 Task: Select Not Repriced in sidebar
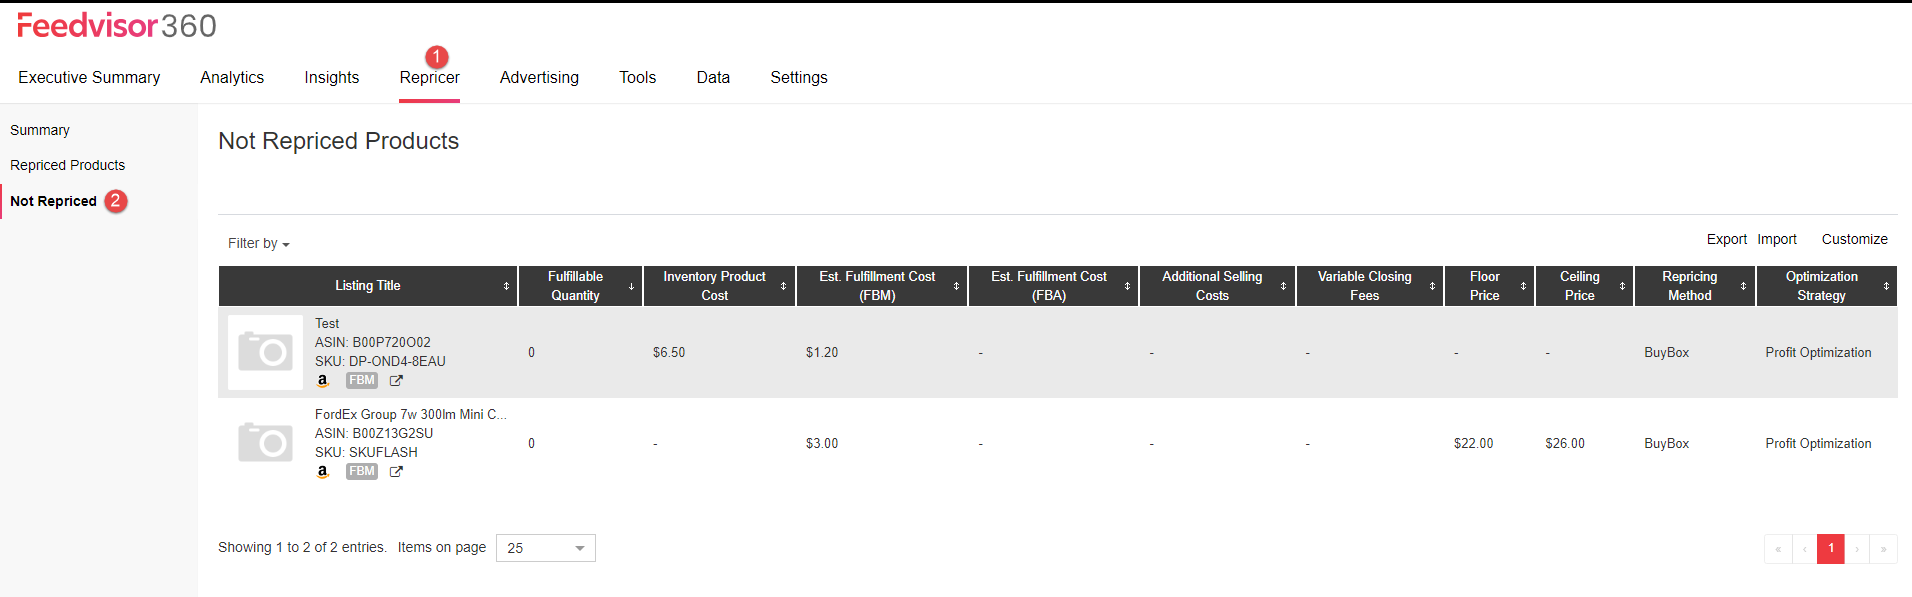coord(54,201)
